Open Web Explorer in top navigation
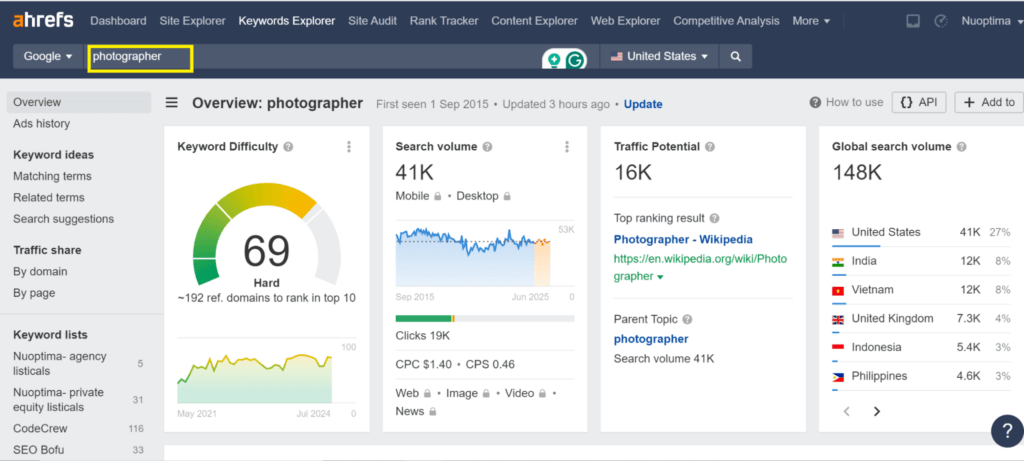This screenshot has width=1024, height=461. click(626, 21)
